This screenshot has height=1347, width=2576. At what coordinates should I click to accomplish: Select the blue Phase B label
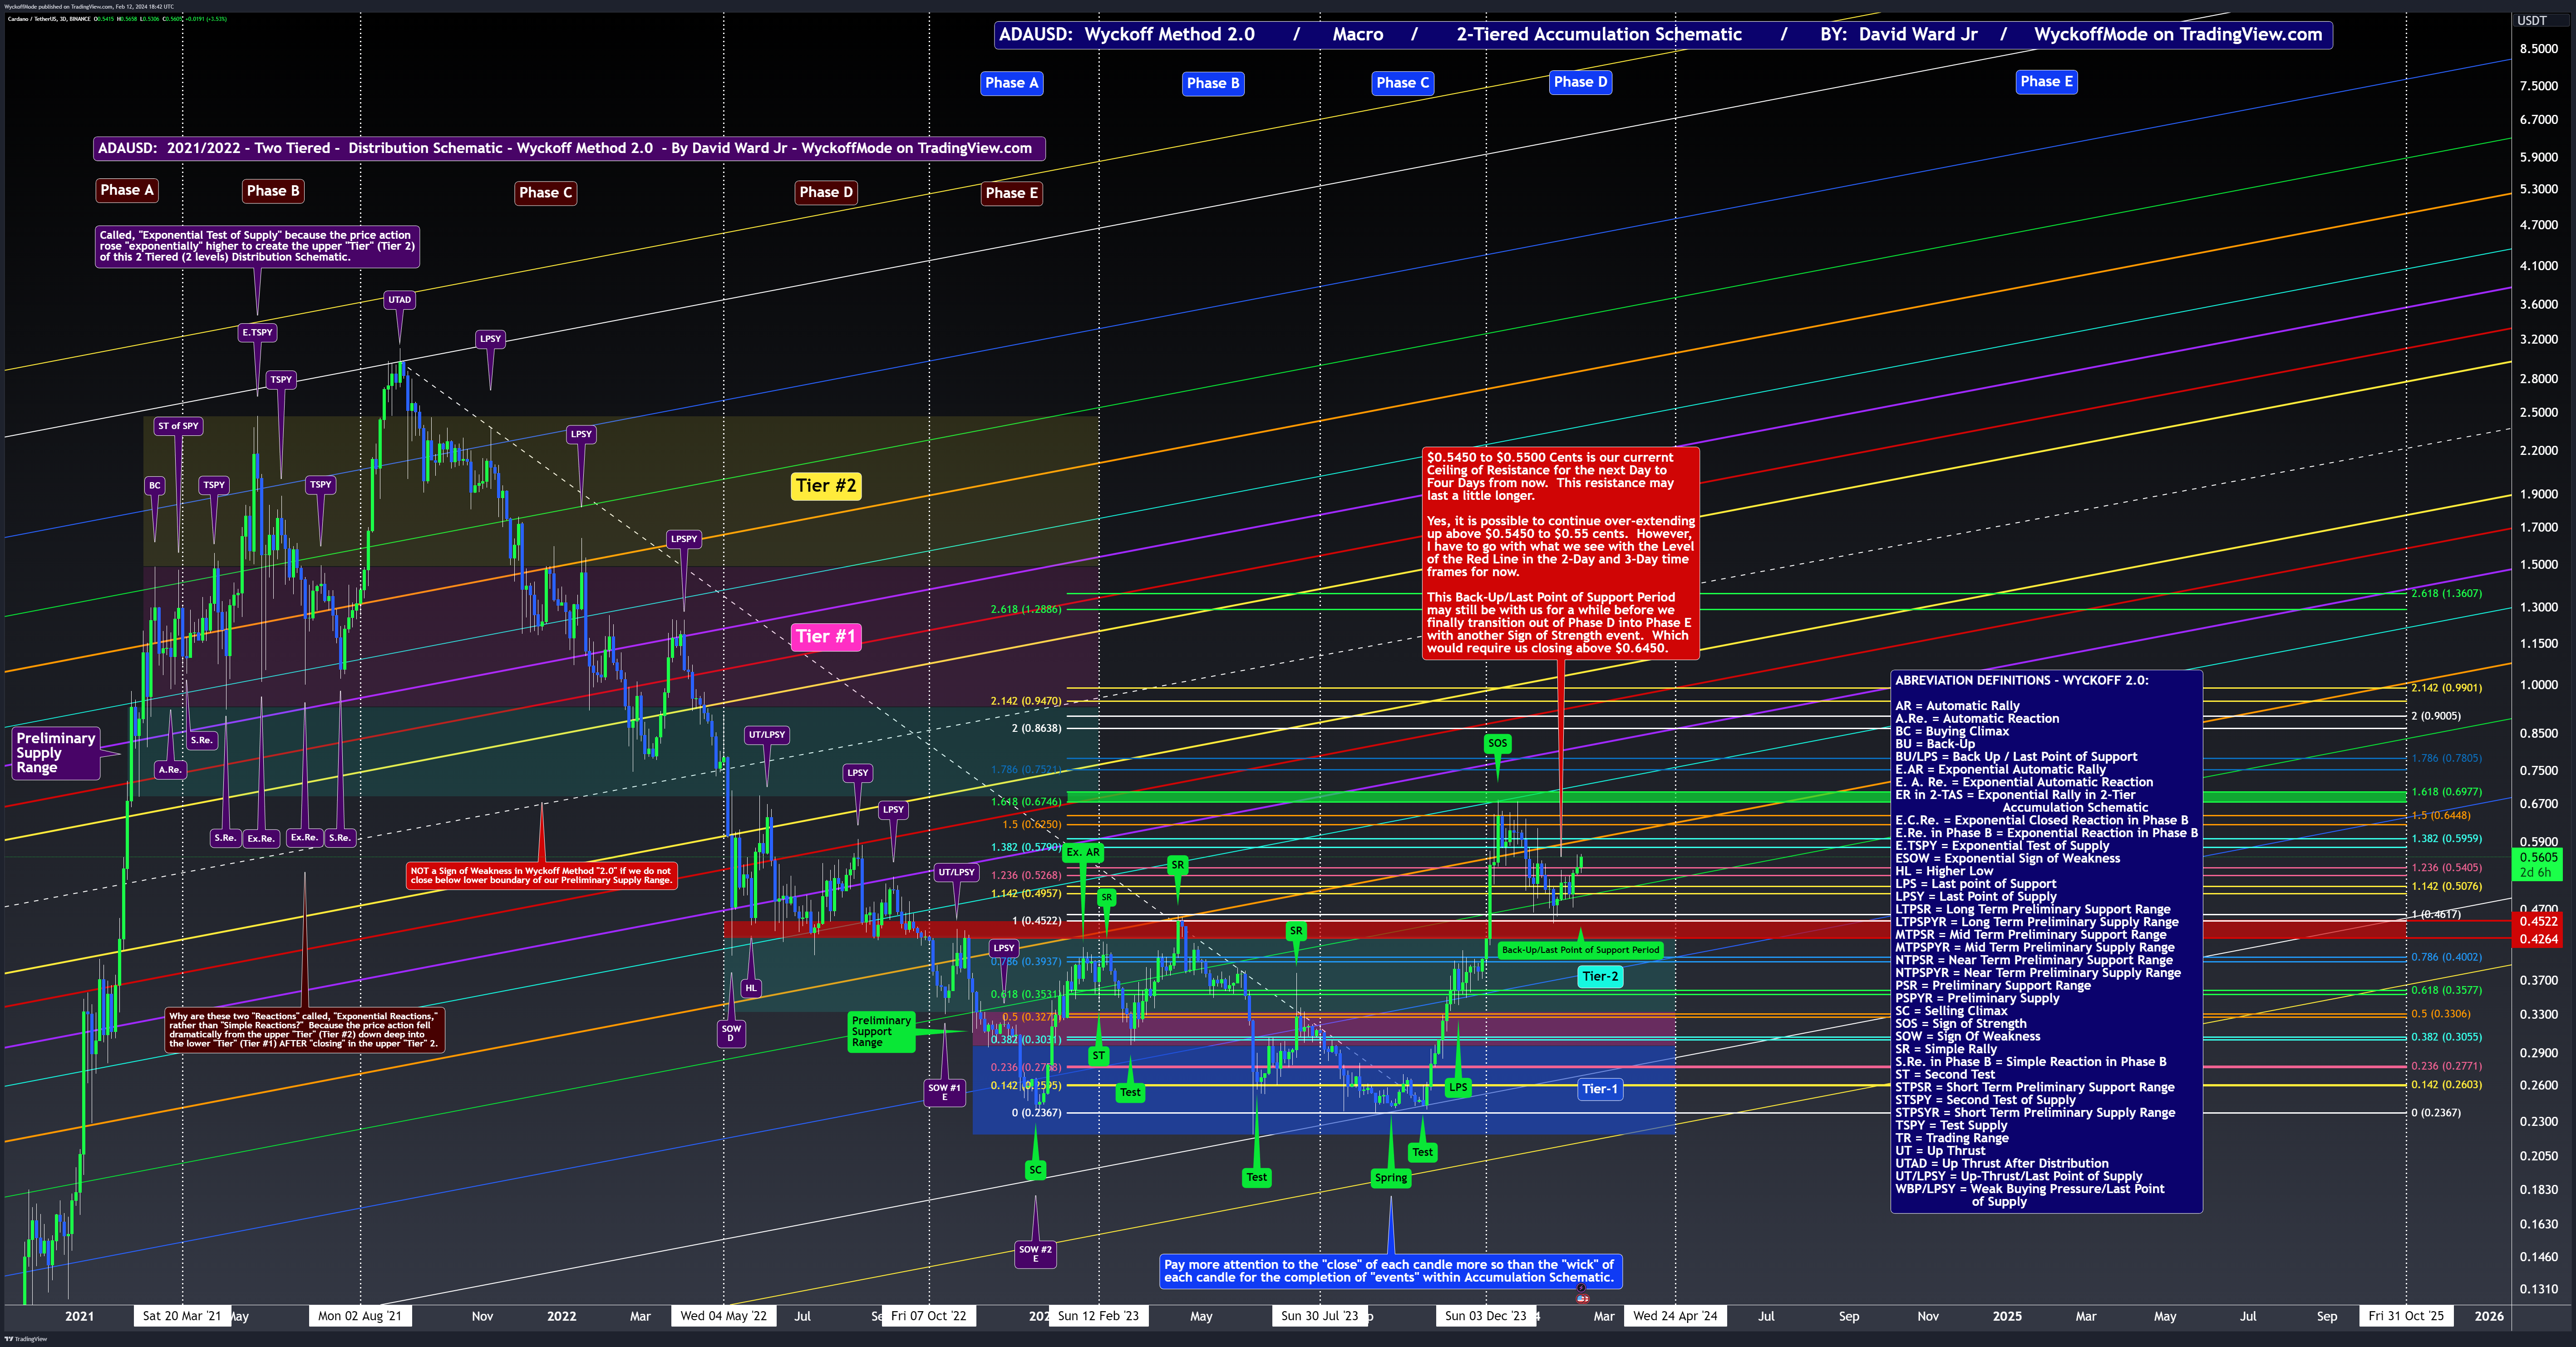click(1213, 83)
